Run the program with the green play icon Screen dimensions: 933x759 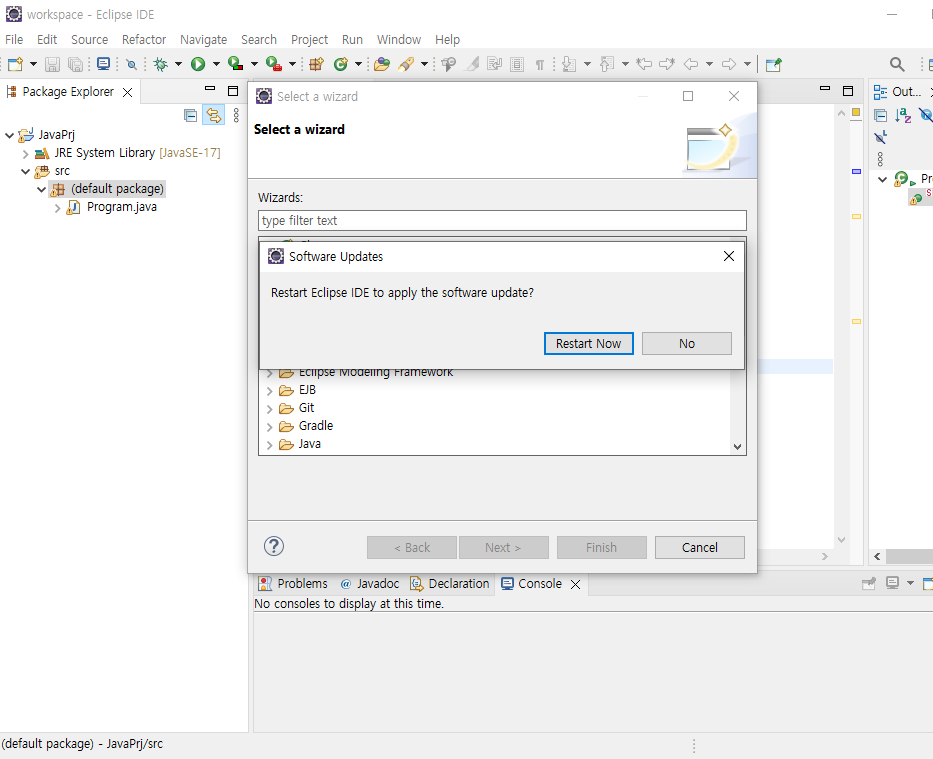point(198,64)
